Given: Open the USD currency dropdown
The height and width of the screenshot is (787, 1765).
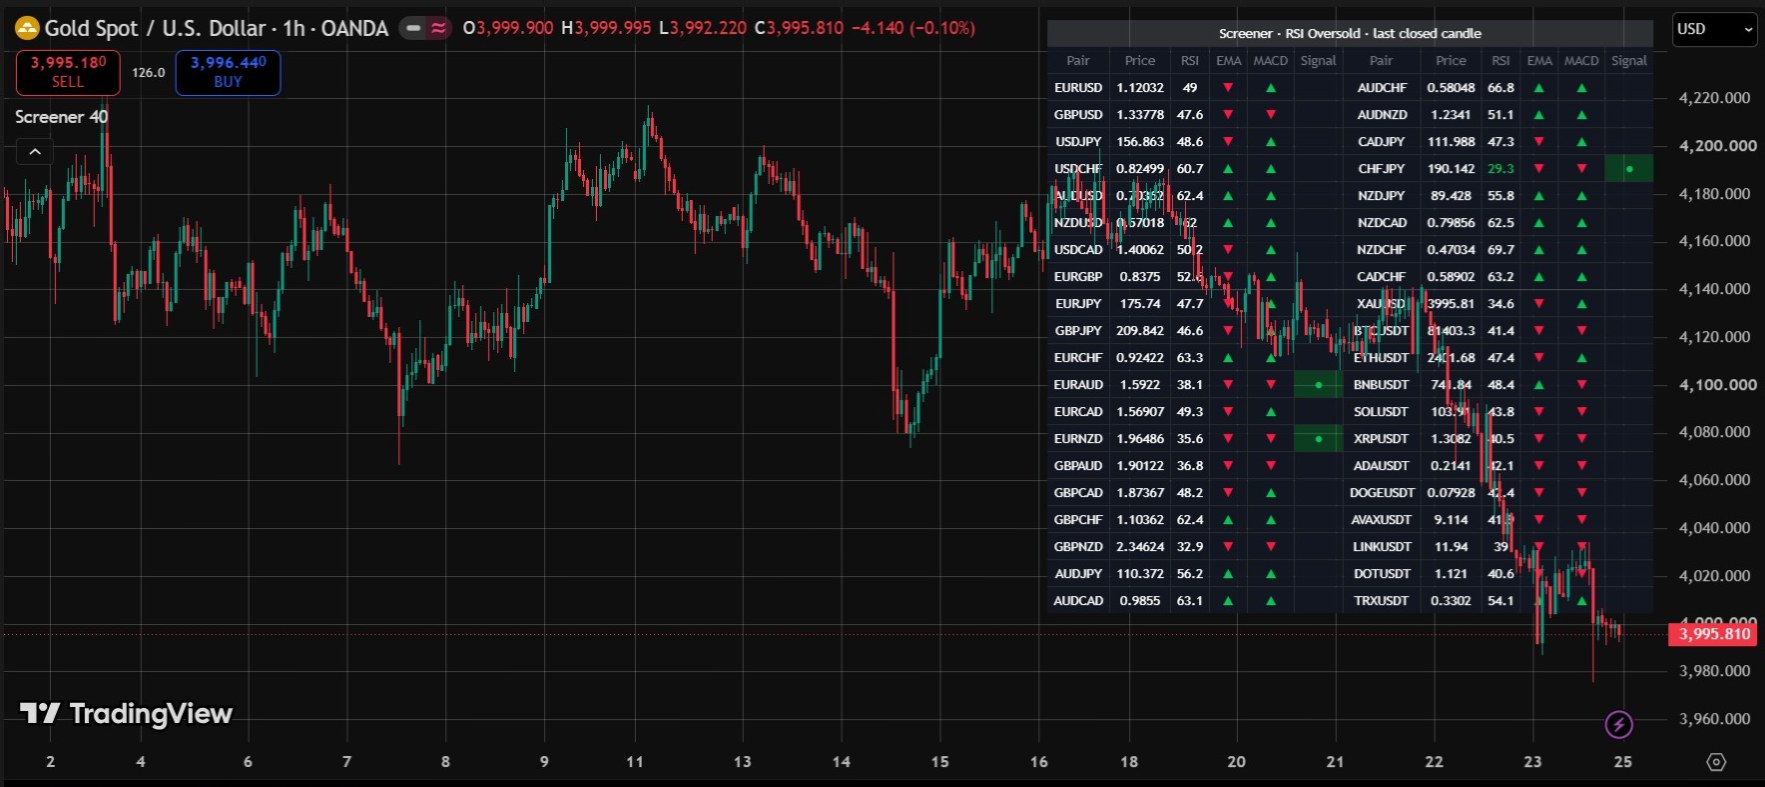Looking at the screenshot, I should coord(1714,29).
